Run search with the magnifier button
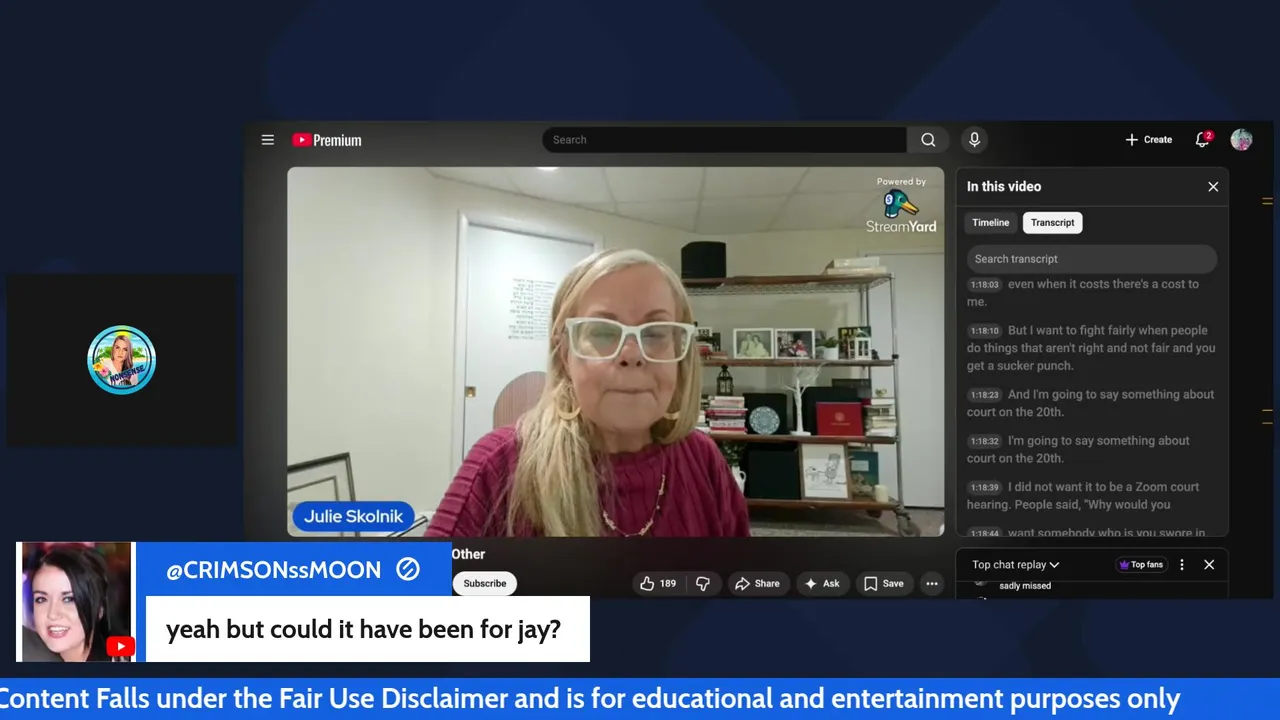Screen dimensions: 1280x720 coord(928,140)
